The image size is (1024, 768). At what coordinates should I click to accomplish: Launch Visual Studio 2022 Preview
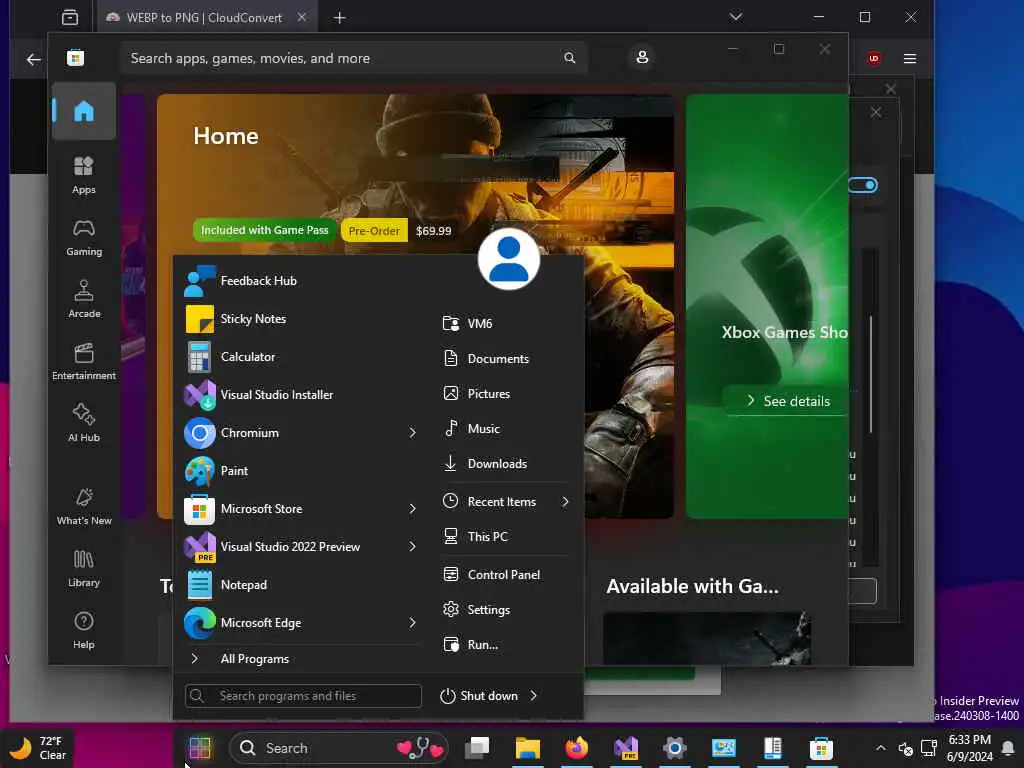point(293,547)
